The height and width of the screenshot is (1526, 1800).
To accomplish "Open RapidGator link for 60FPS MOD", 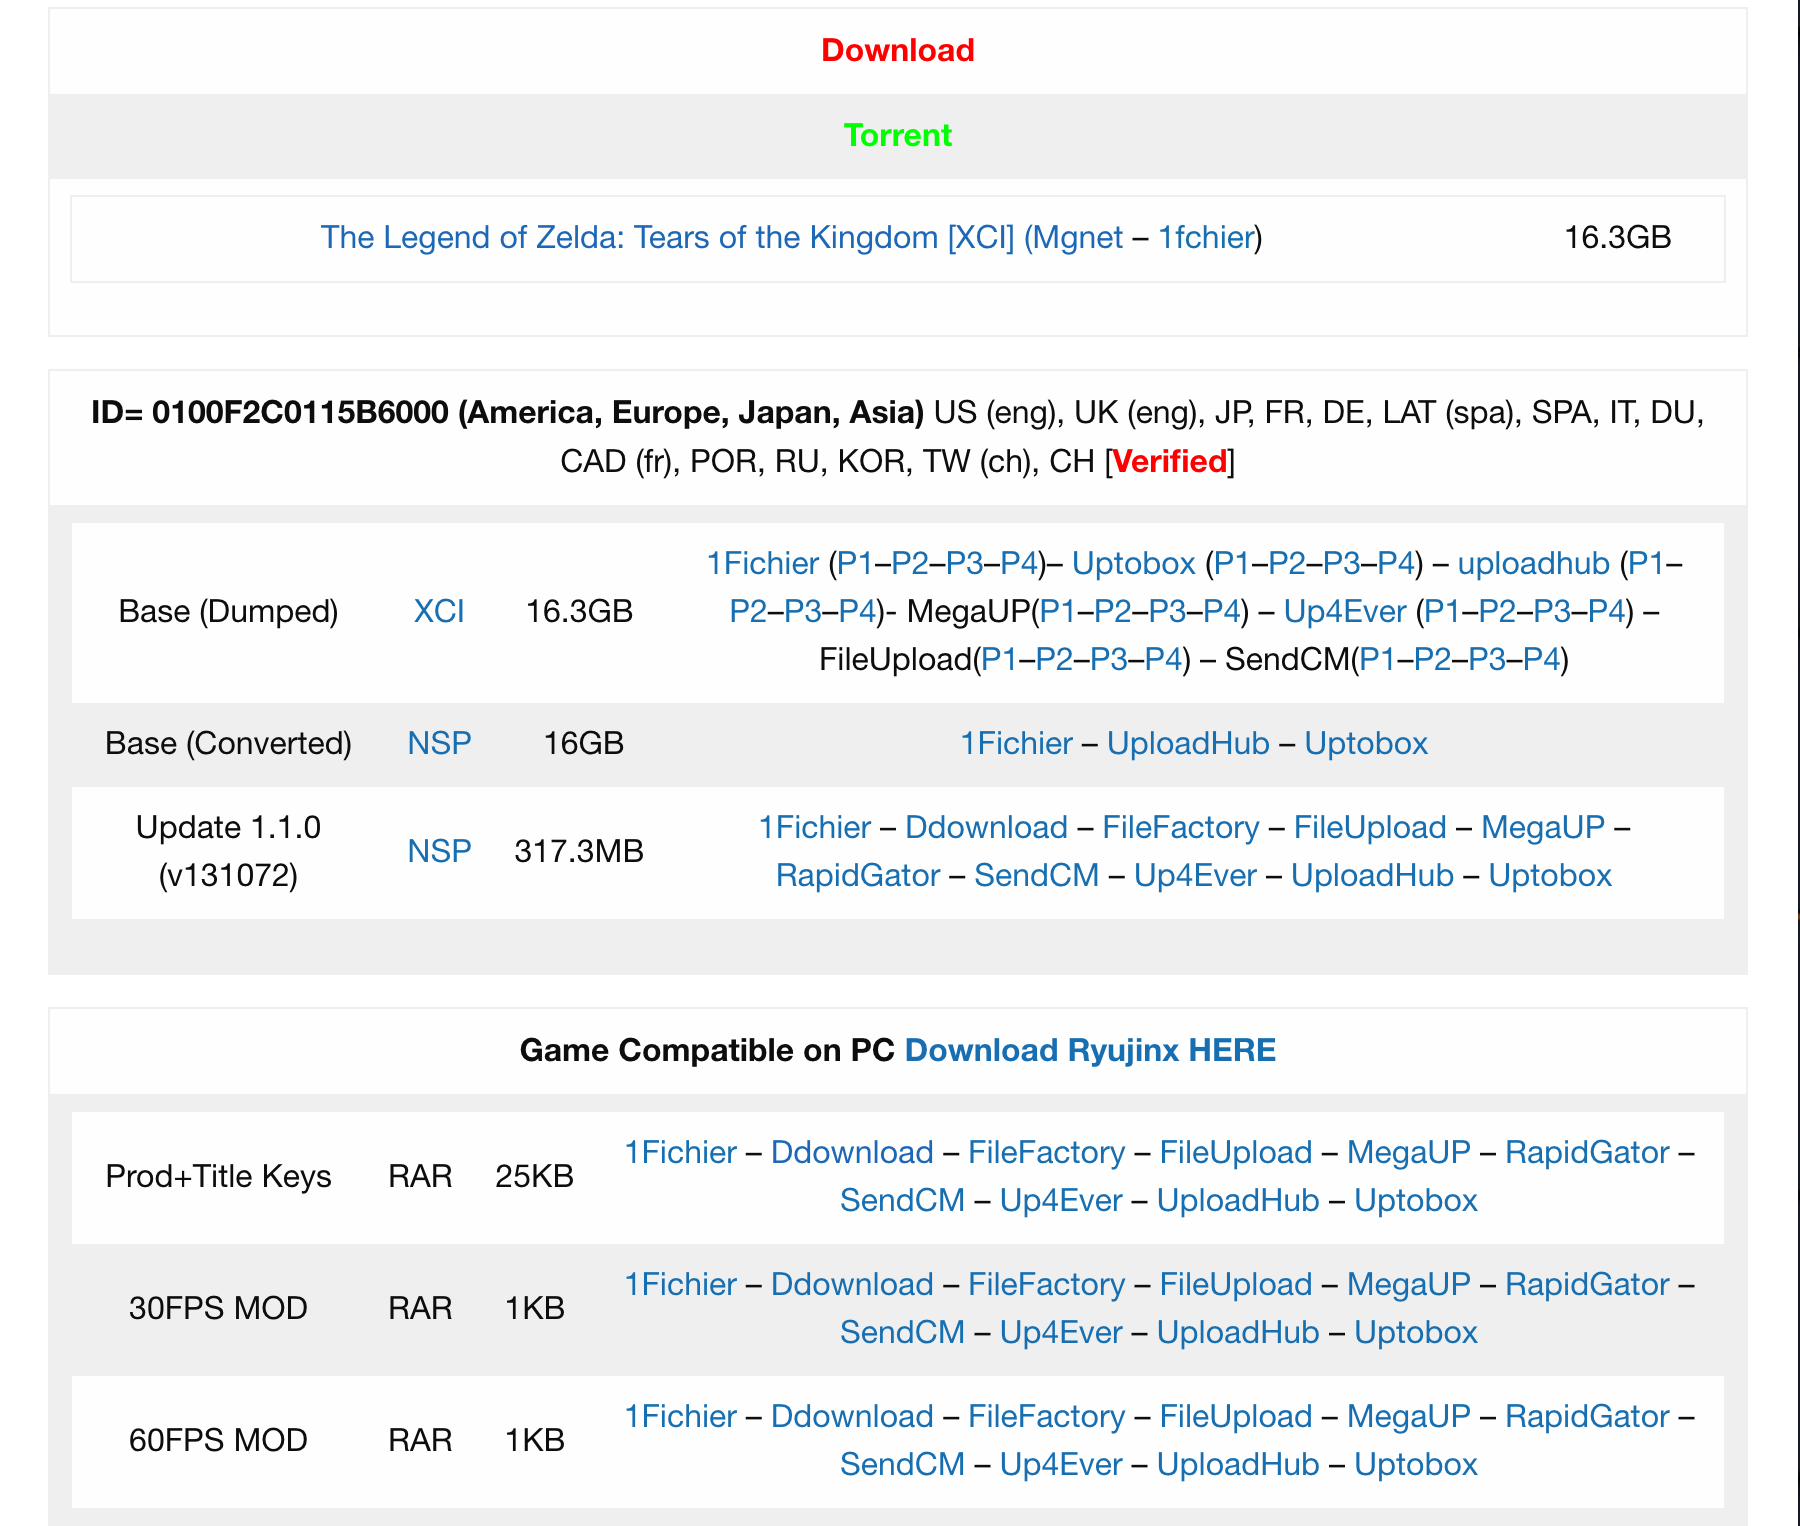I will [1587, 1416].
